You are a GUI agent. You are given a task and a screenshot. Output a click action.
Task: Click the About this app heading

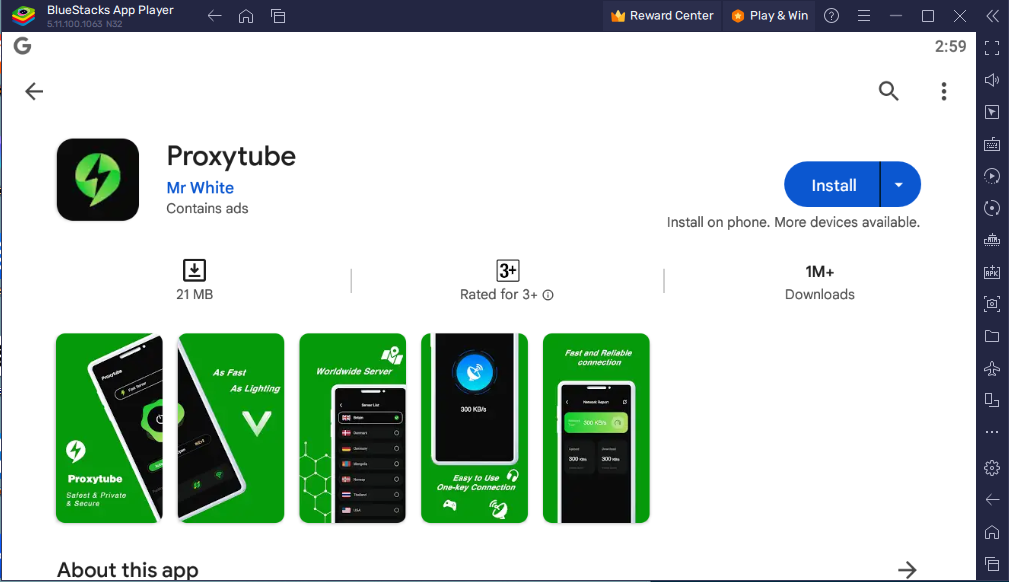coord(127,570)
